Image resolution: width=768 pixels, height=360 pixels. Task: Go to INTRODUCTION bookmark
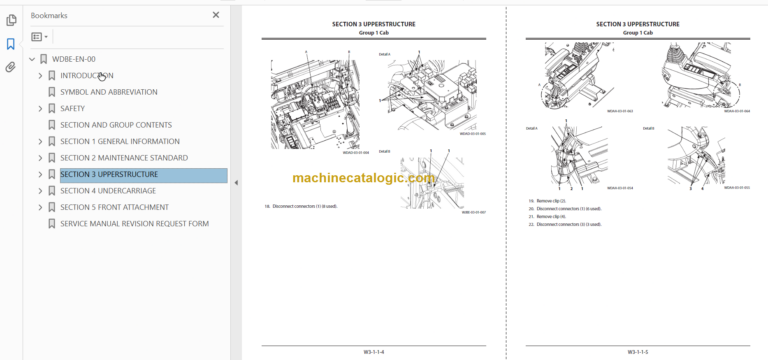pyautogui.click(x=87, y=76)
